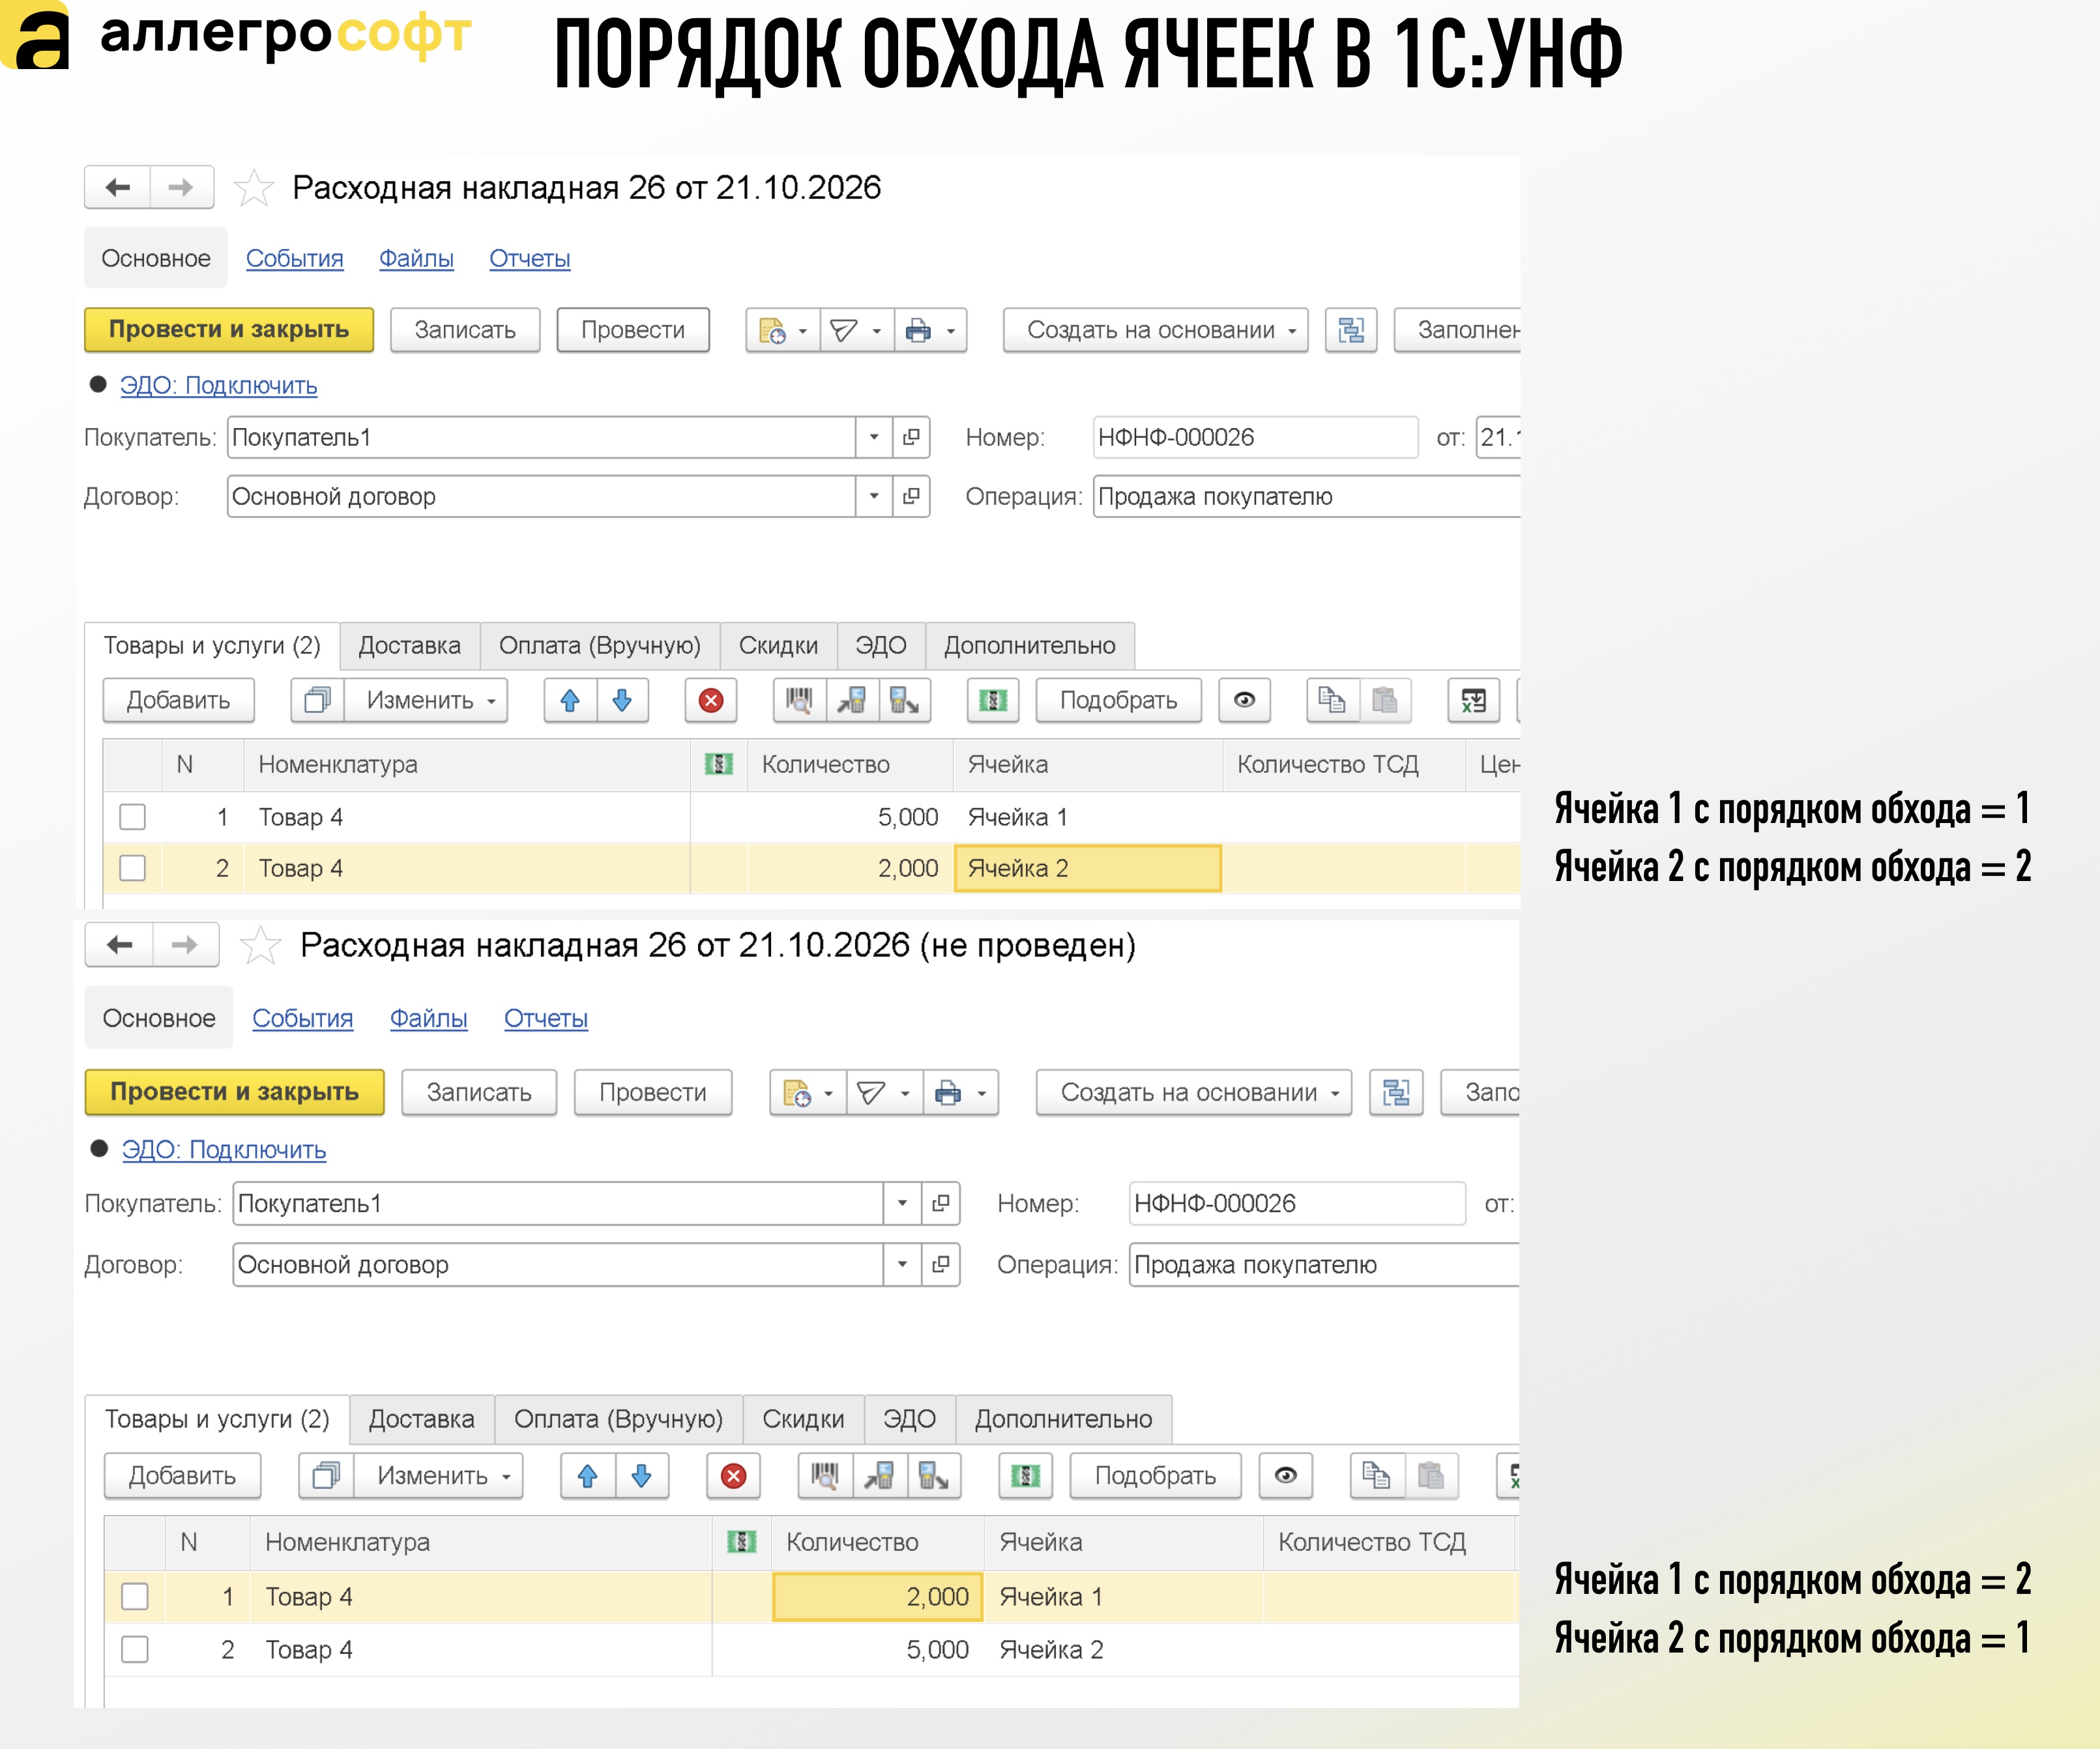Open print dropdown in bottom document toolbar

[961, 1093]
